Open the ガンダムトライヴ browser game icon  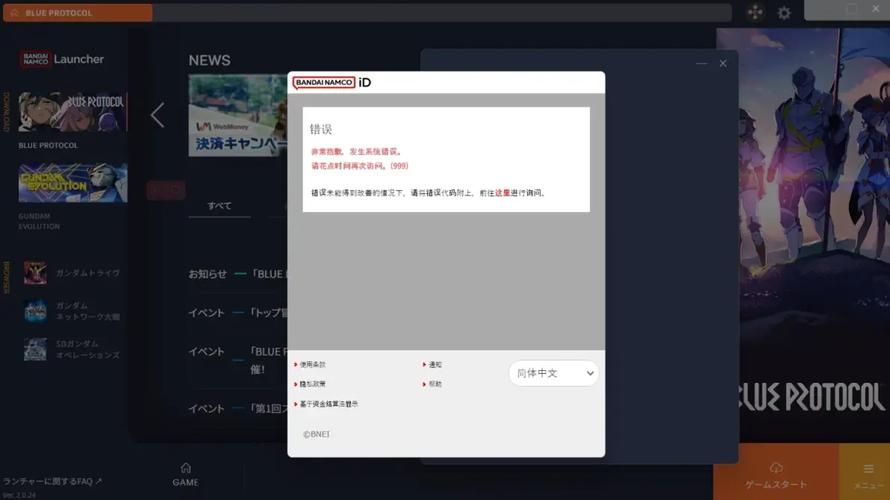[35, 273]
